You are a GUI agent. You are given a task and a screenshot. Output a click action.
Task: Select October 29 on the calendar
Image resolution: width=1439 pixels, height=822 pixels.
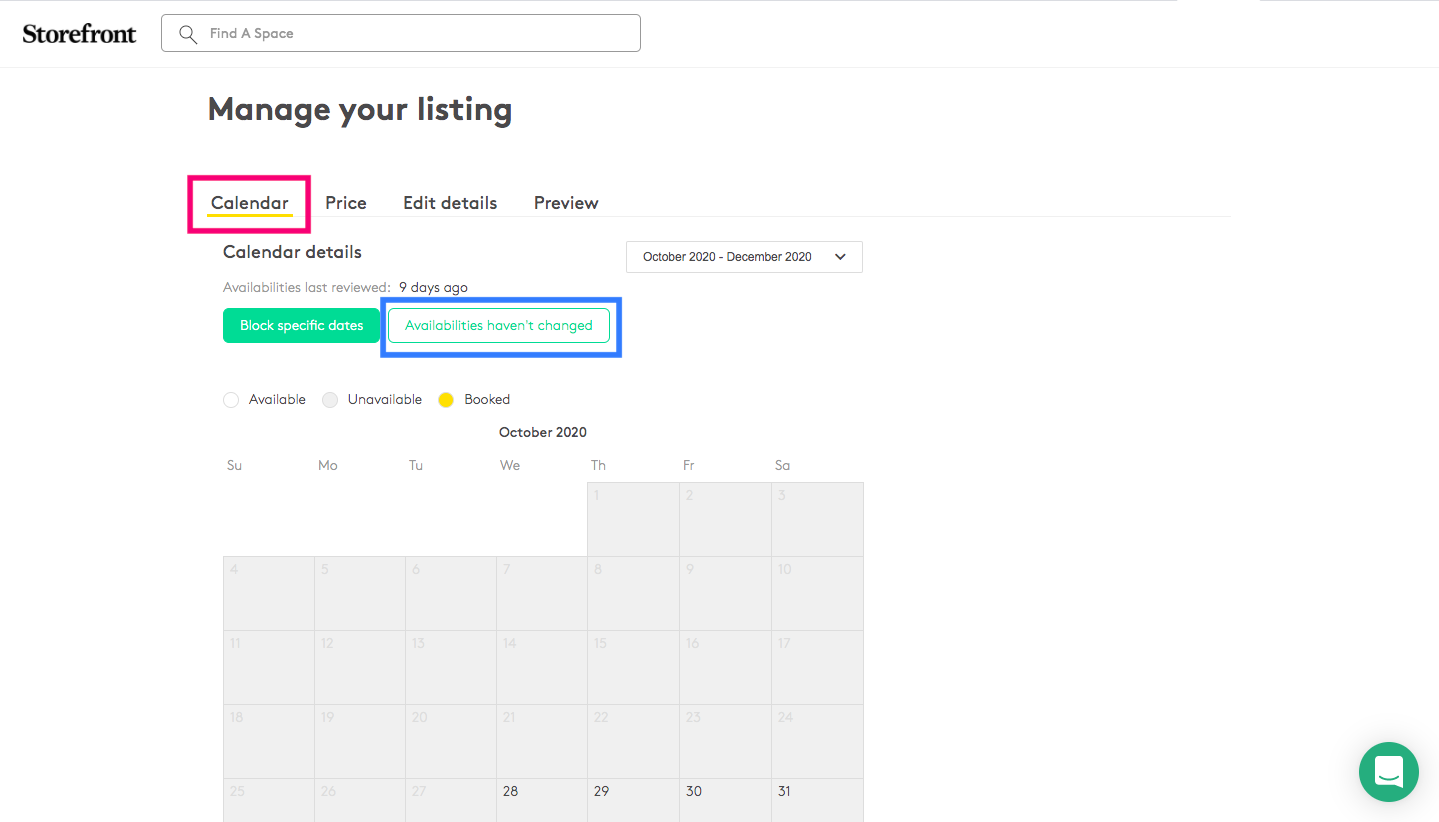(x=633, y=800)
